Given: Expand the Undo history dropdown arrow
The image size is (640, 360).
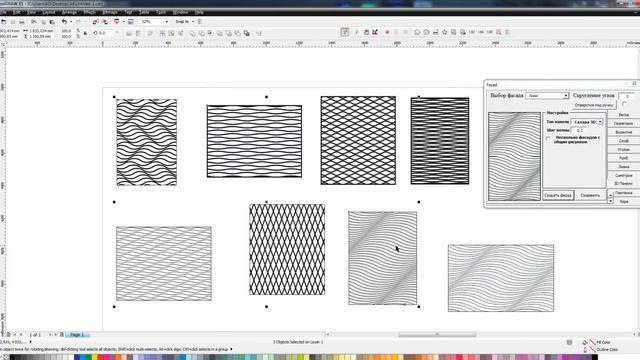Looking at the screenshot, I should click(71, 22).
